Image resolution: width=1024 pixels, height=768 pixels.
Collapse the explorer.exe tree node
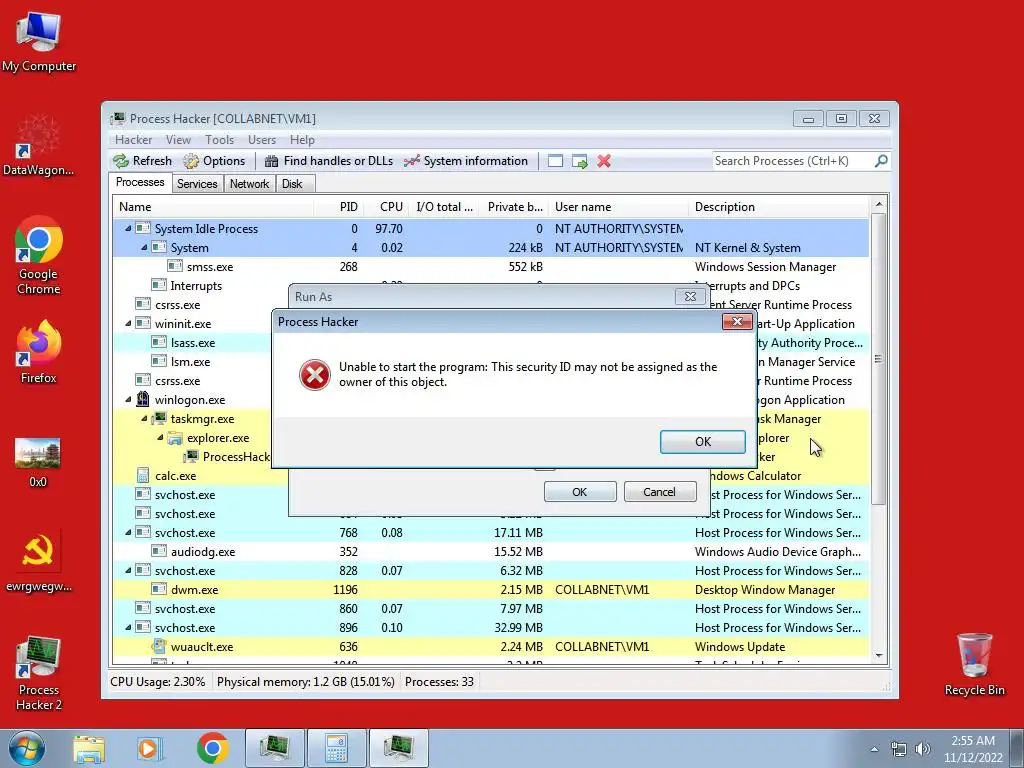coord(160,437)
